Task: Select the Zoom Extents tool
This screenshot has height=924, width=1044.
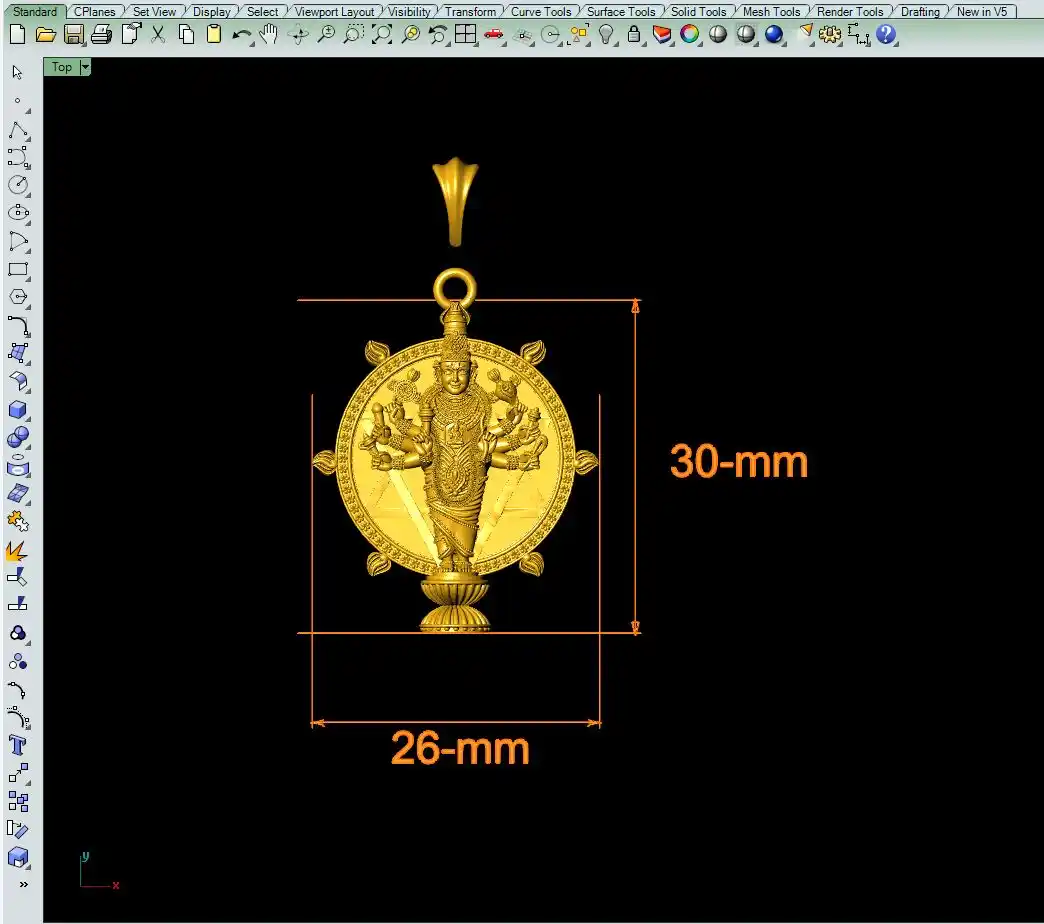Action: [x=381, y=35]
